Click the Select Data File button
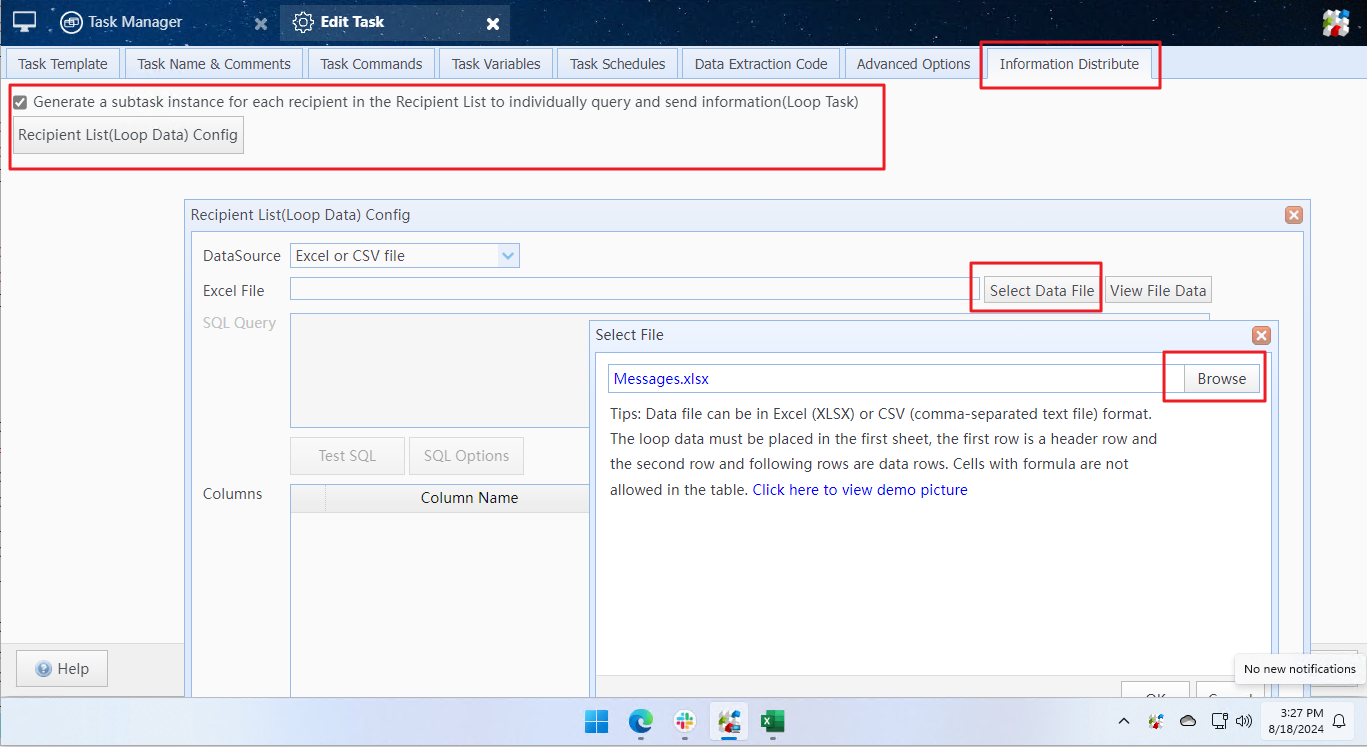 pyautogui.click(x=1042, y=291)
